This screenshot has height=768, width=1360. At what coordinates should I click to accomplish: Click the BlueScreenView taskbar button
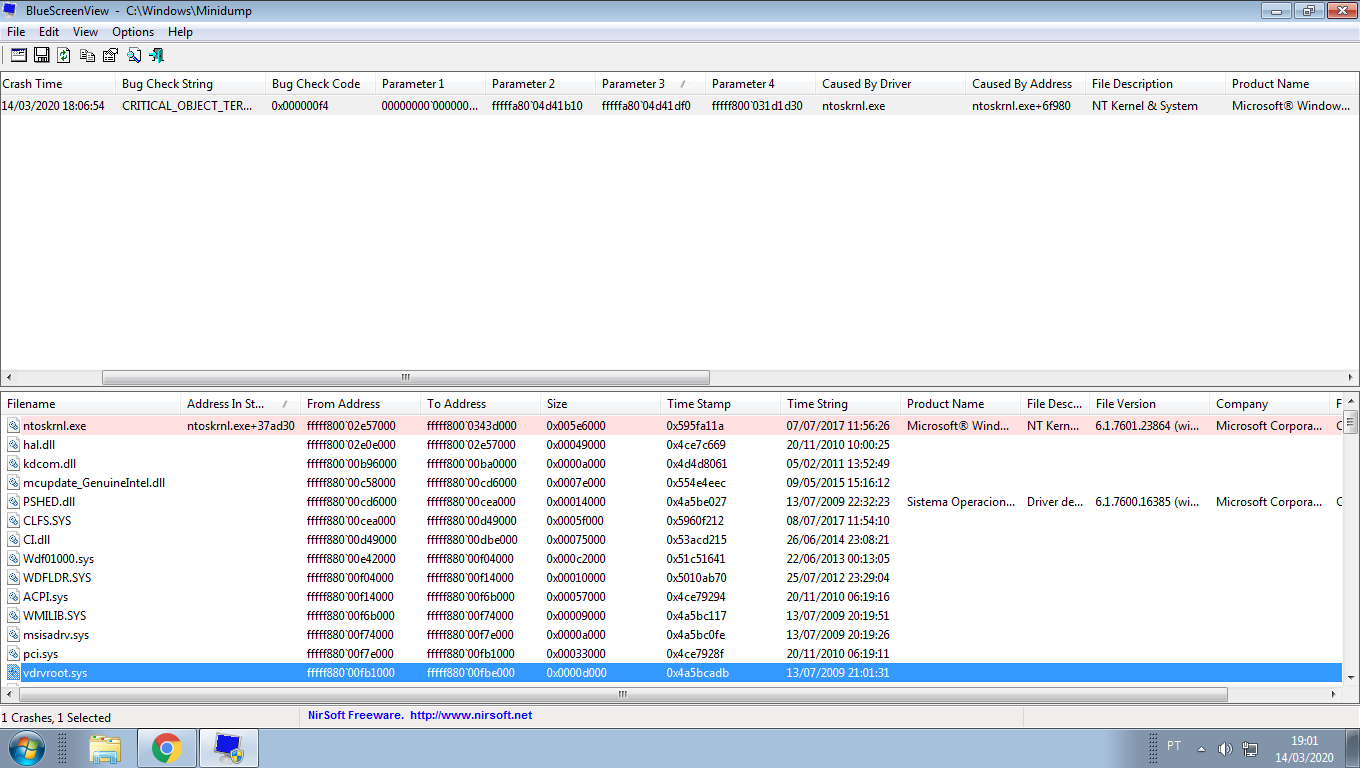[229, 748]
